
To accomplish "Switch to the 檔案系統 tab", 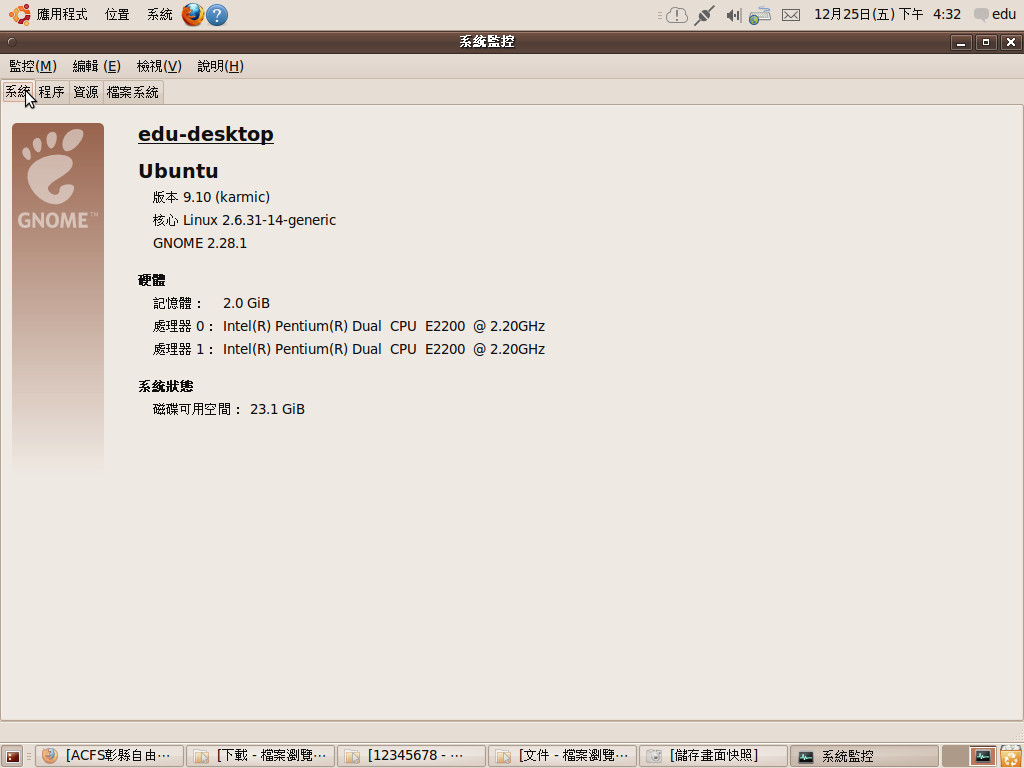I will (x=133, y=92).
